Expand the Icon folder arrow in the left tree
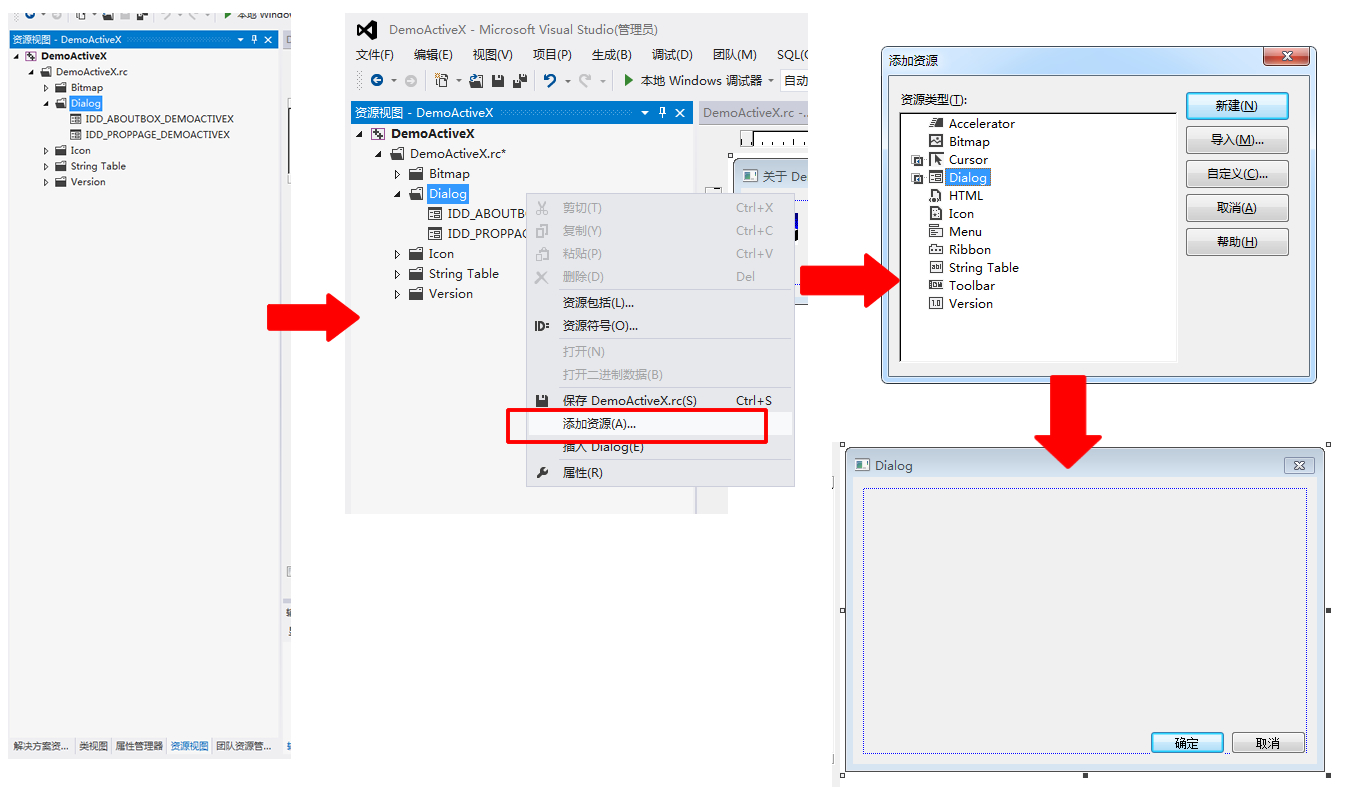 click(x=46, y=151)
